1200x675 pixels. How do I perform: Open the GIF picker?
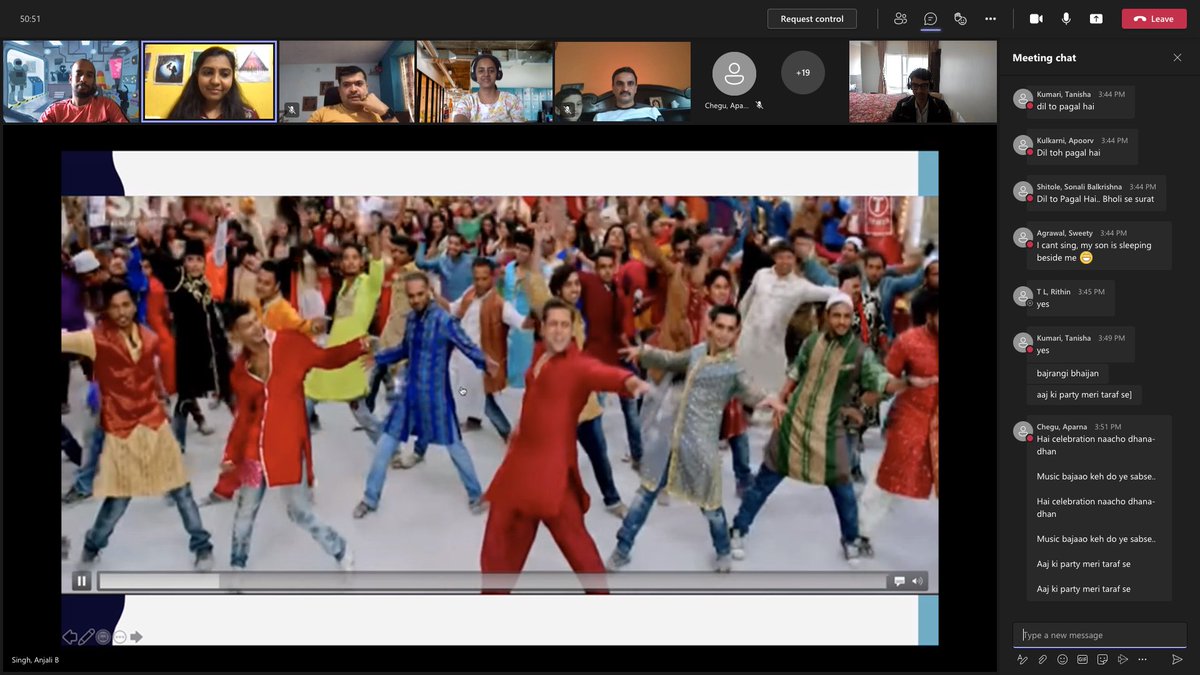click(x=1082, y=659)
